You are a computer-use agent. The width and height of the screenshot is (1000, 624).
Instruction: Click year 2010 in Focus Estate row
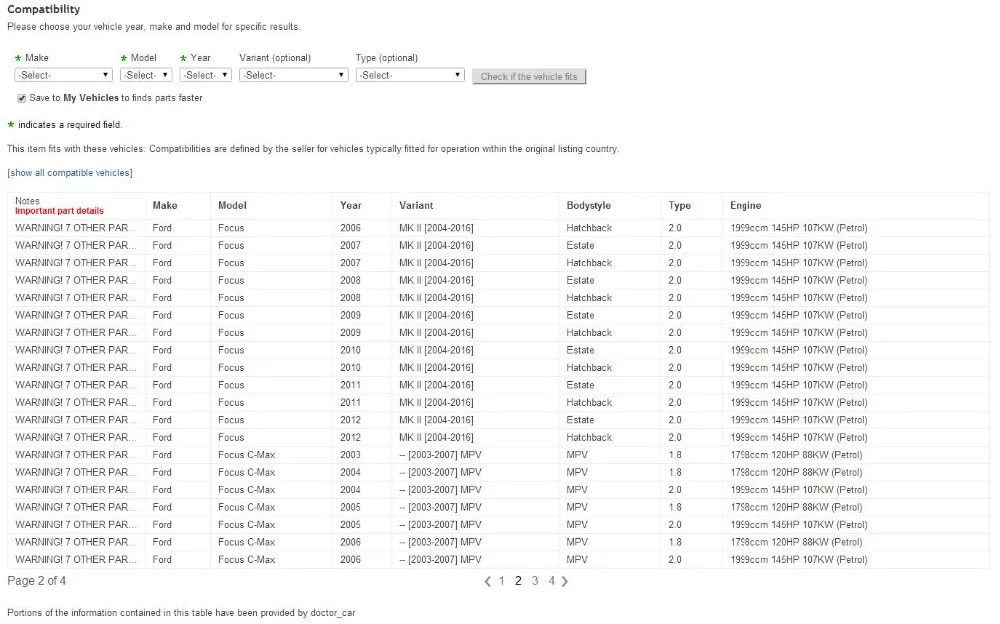click(x=350, y=350)
